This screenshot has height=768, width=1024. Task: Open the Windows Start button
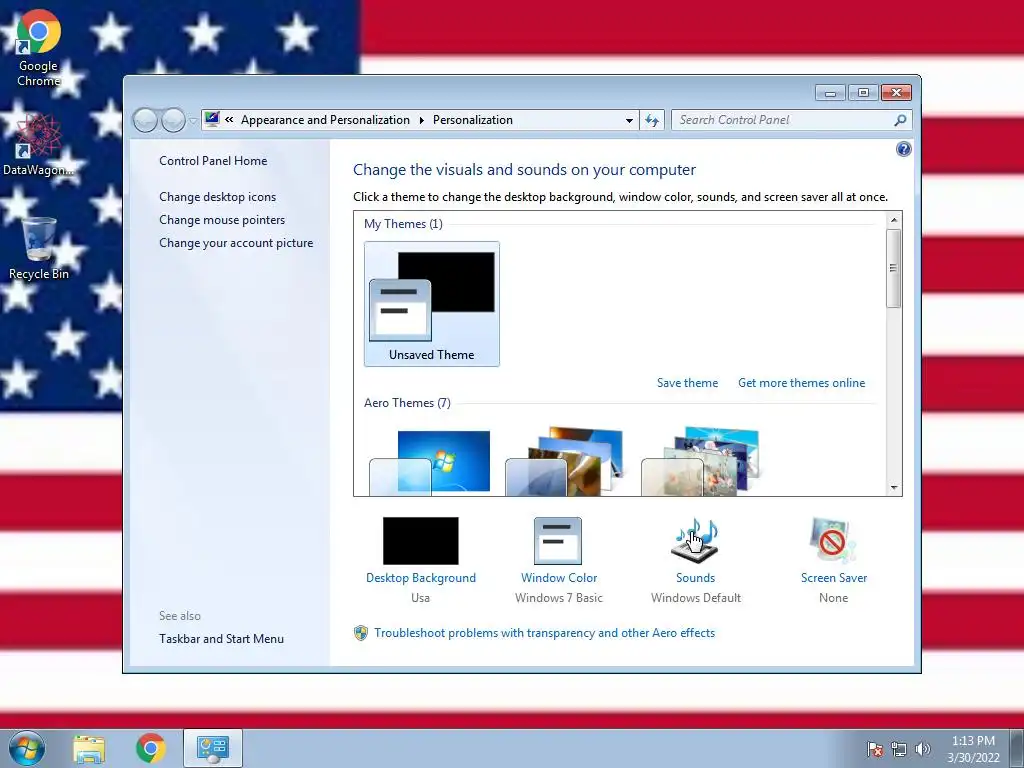(x=26, y=748)
